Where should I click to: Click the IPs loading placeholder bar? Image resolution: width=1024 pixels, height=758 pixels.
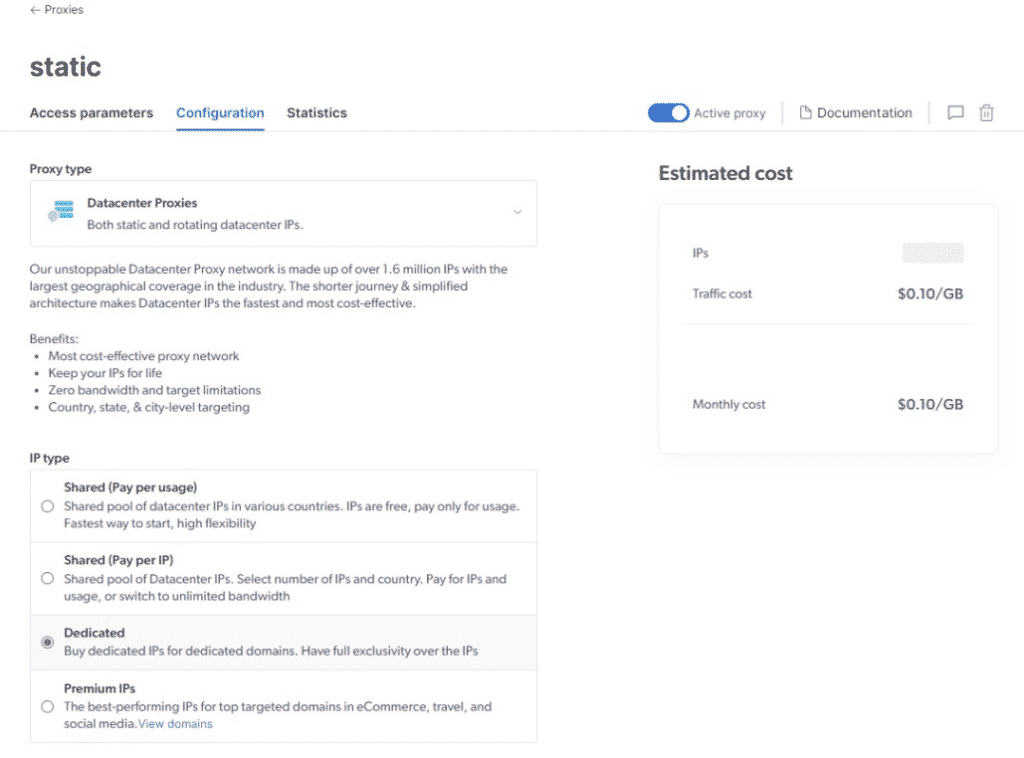click(932, 253)
